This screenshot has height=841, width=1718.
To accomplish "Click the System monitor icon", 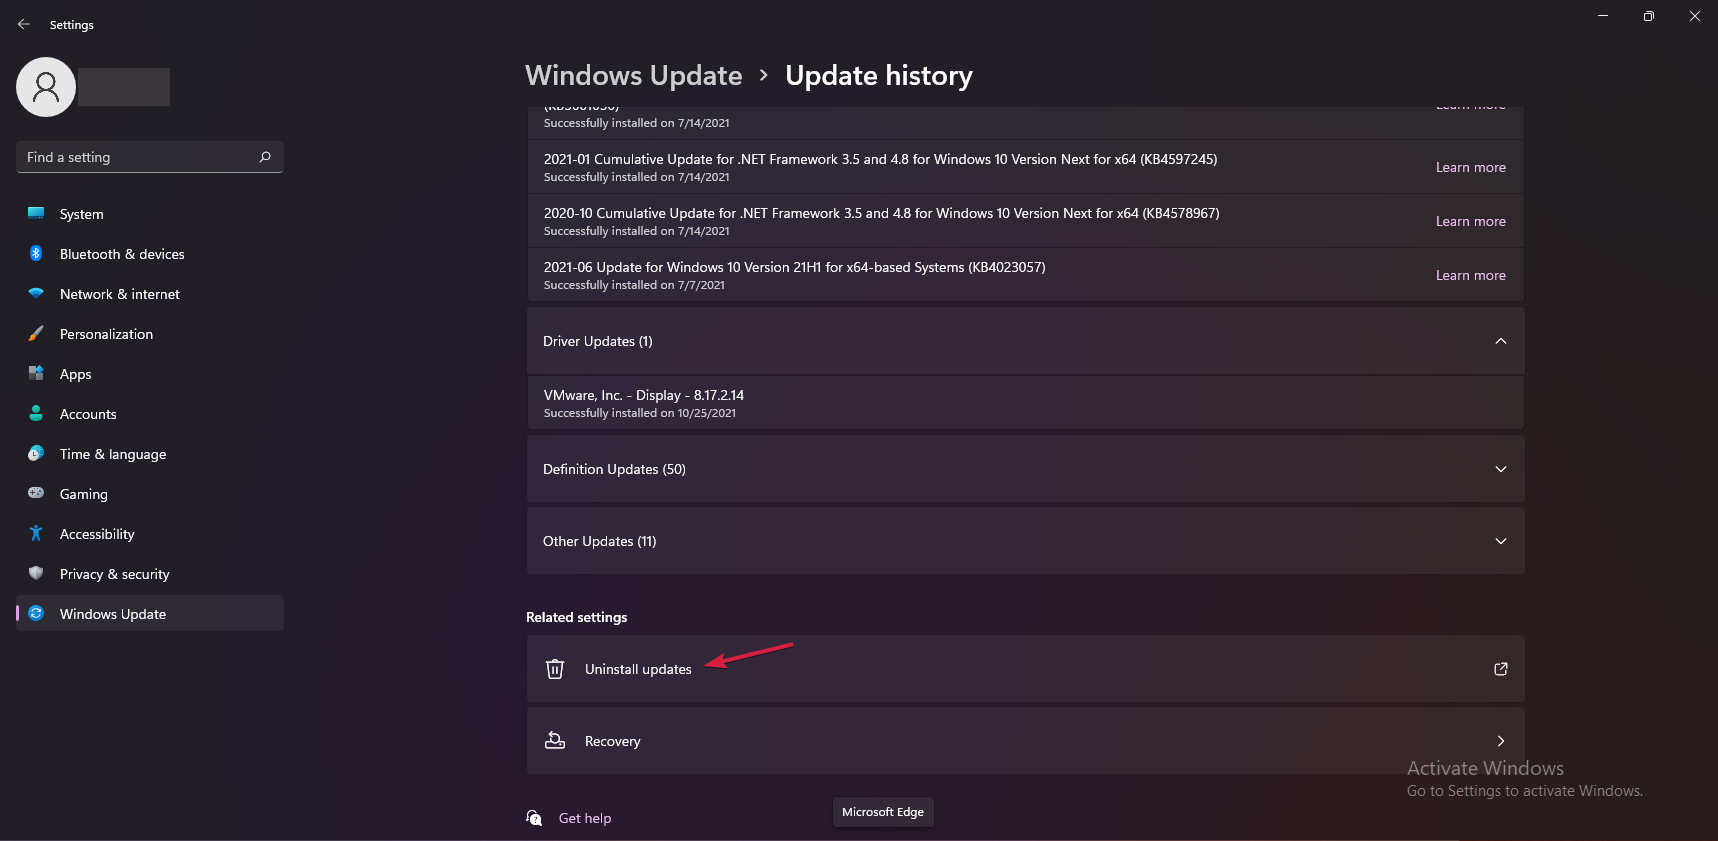I will coord(36,213).
